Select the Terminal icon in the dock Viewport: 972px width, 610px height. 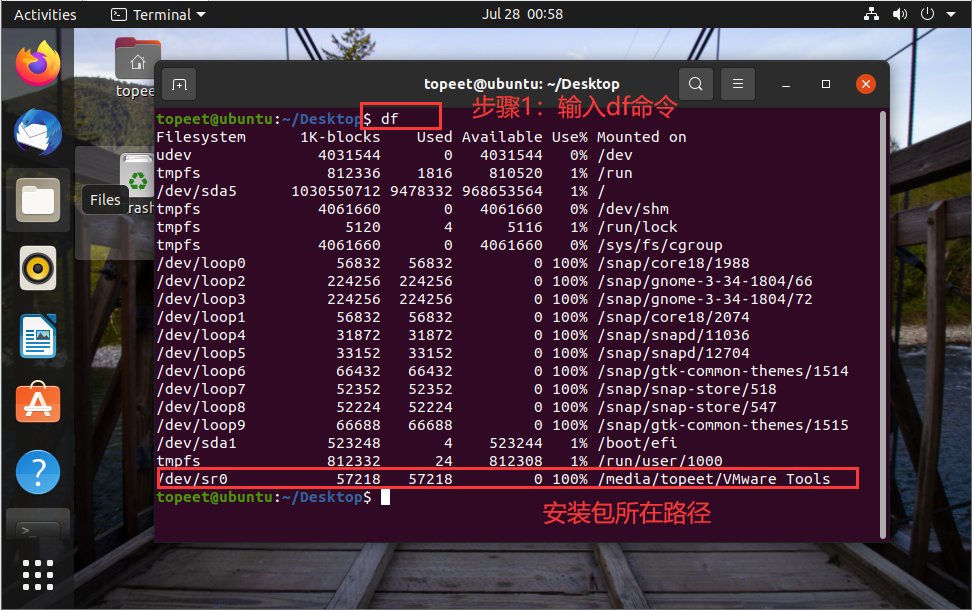(38, 528)
